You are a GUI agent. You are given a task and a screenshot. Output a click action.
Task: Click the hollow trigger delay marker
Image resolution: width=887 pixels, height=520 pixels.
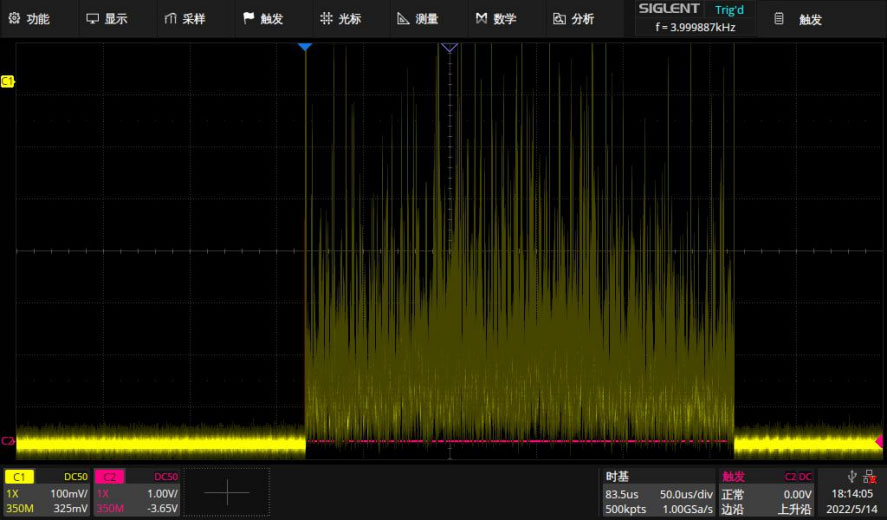coord(449,48)
